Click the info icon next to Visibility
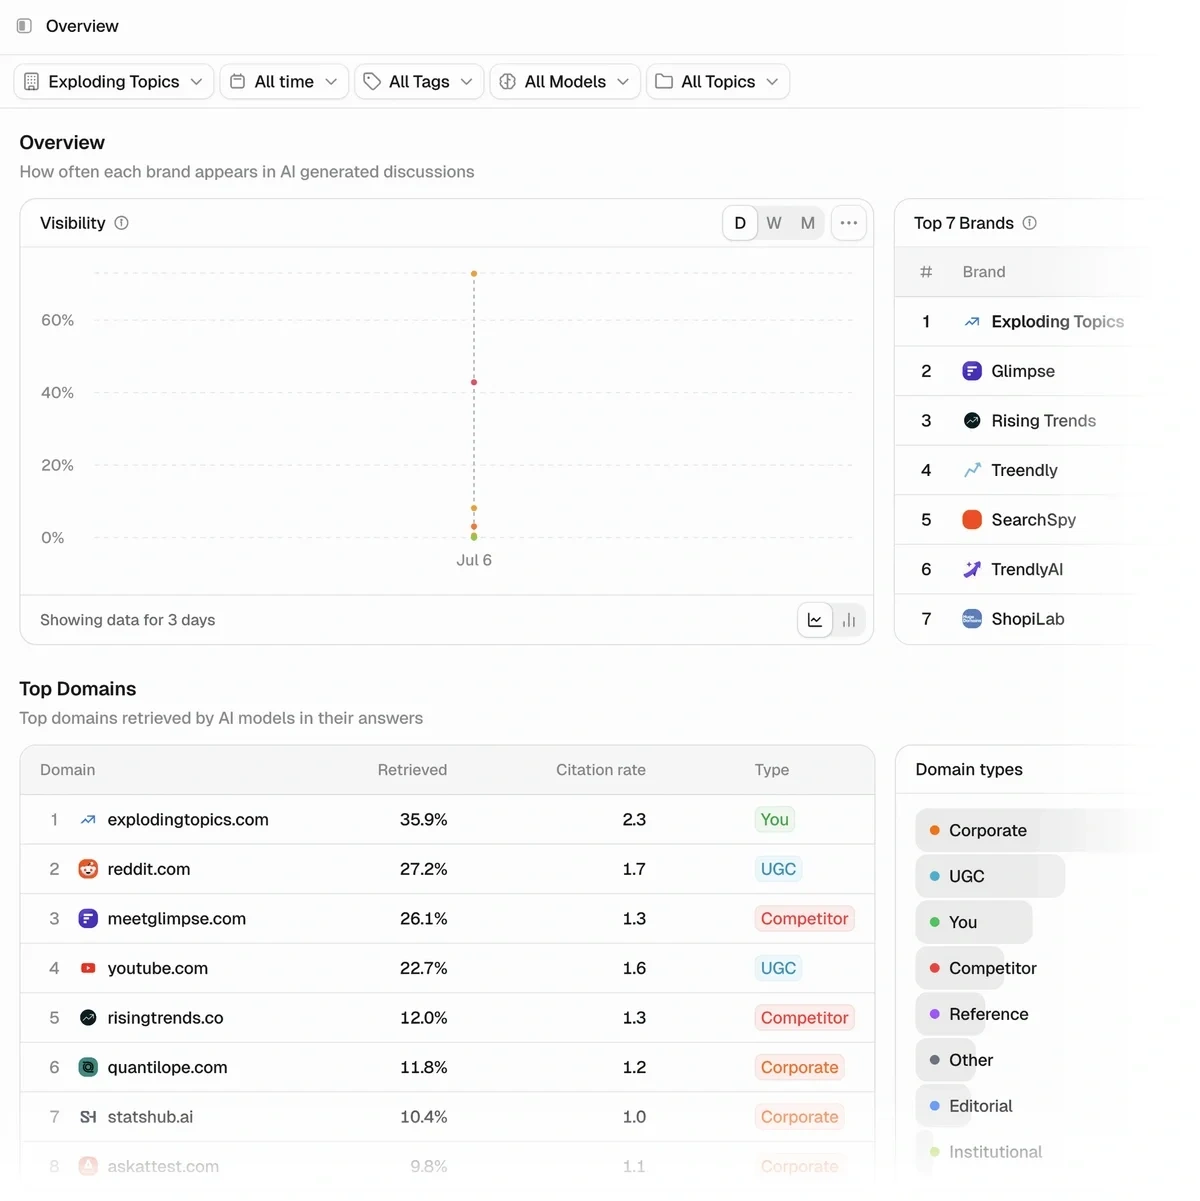Screen dimensions: 1200x1201 tap(122, 223)
